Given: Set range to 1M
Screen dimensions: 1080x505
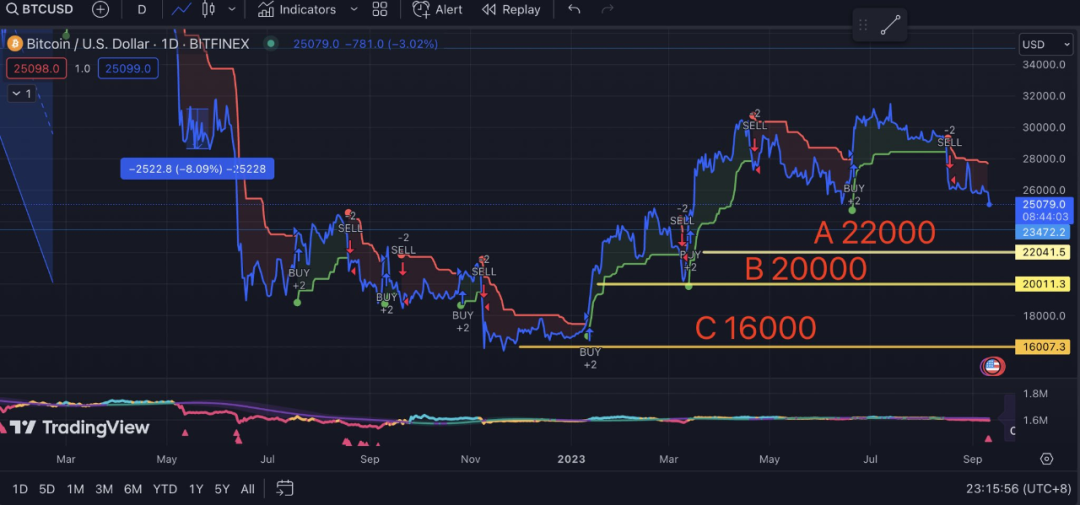Looking at the screenshot, I should [x=75, y=489].
